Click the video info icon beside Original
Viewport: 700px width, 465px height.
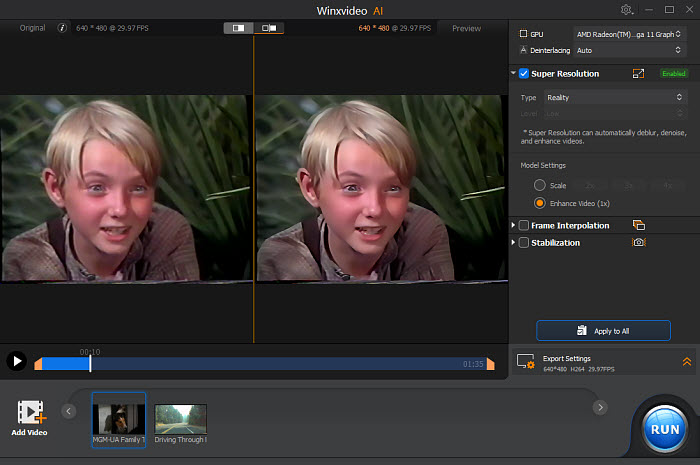pos(62,28)
